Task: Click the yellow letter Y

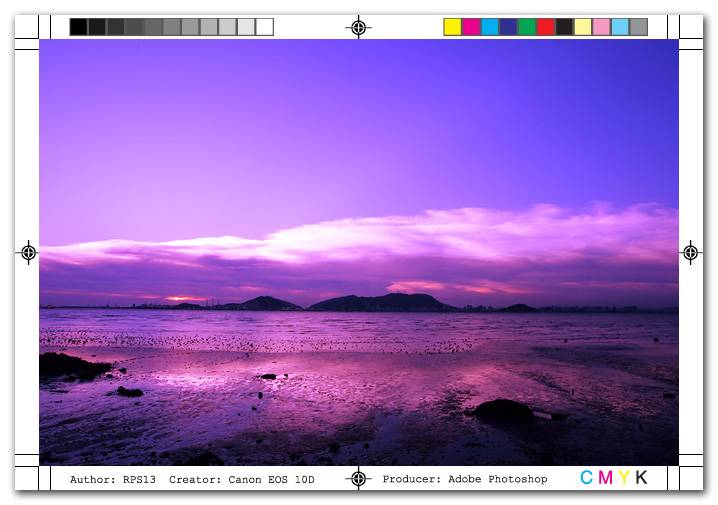Action: (x=624, y=478)
